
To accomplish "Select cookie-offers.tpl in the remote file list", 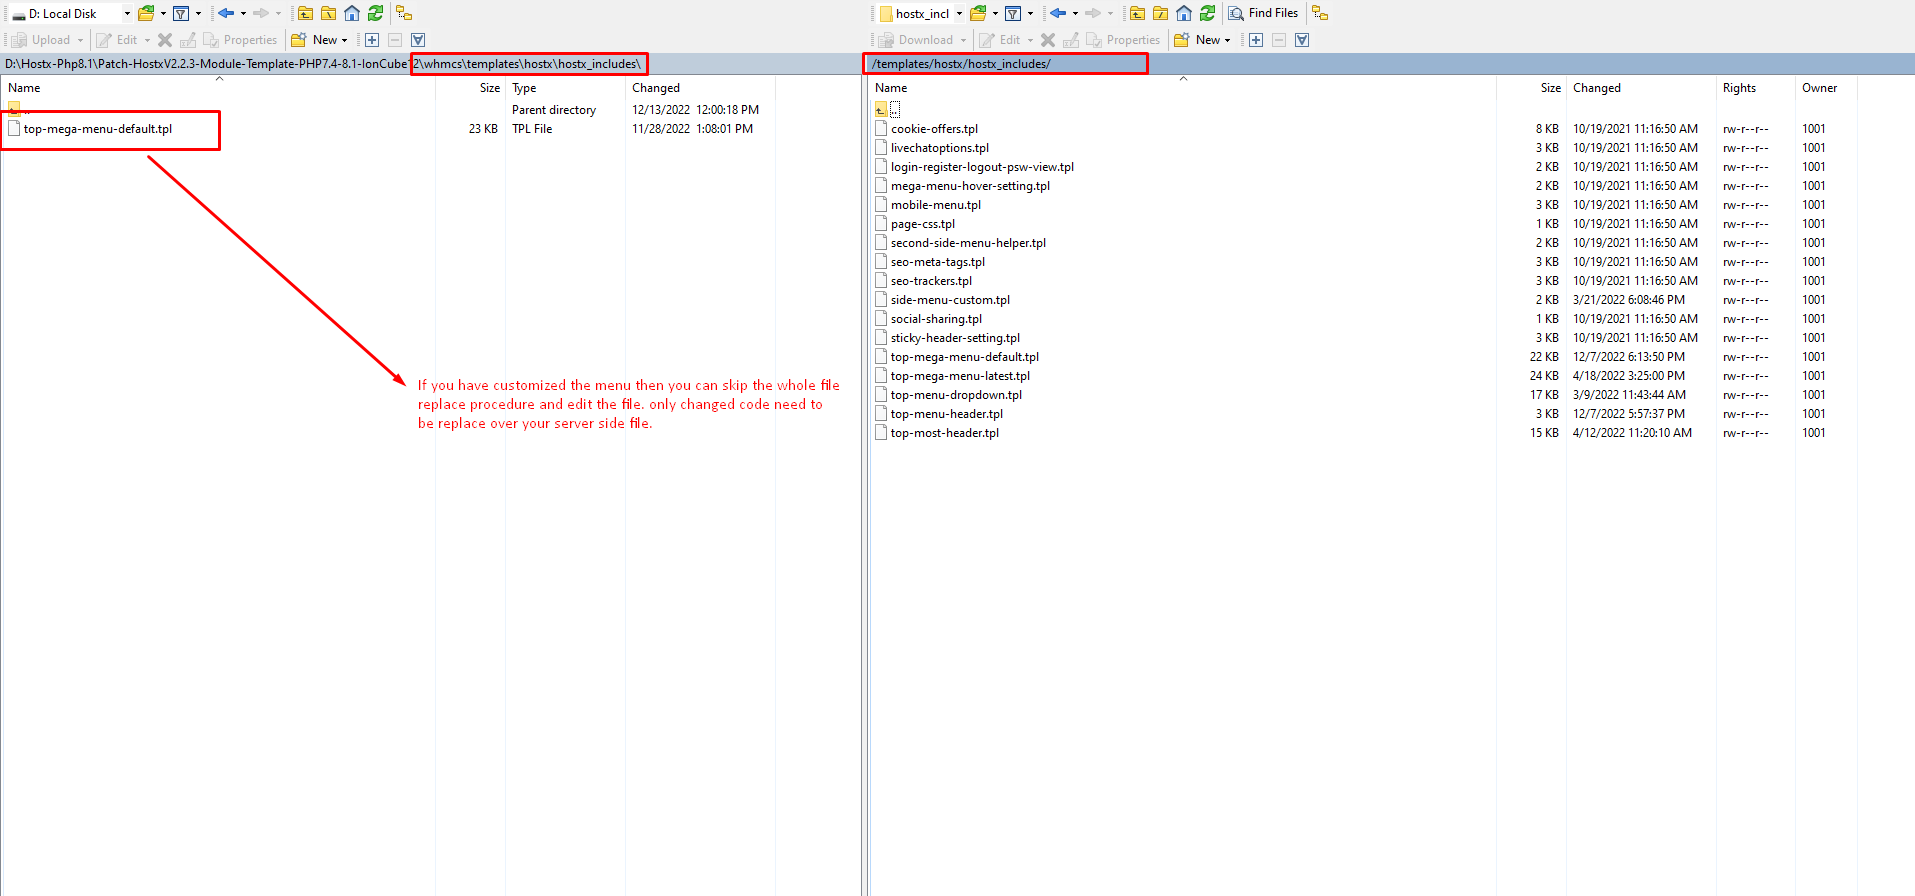I will point(934,129).
